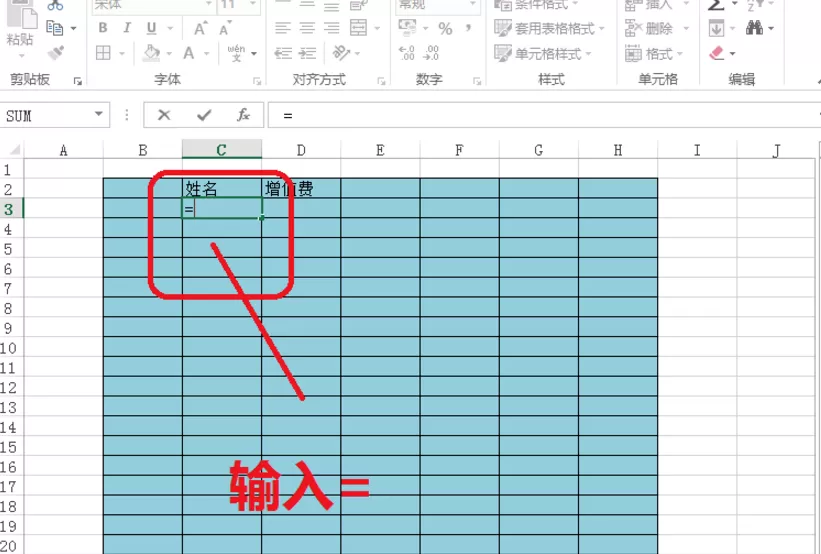Increase the cell indent

click(x=307, y=53)
